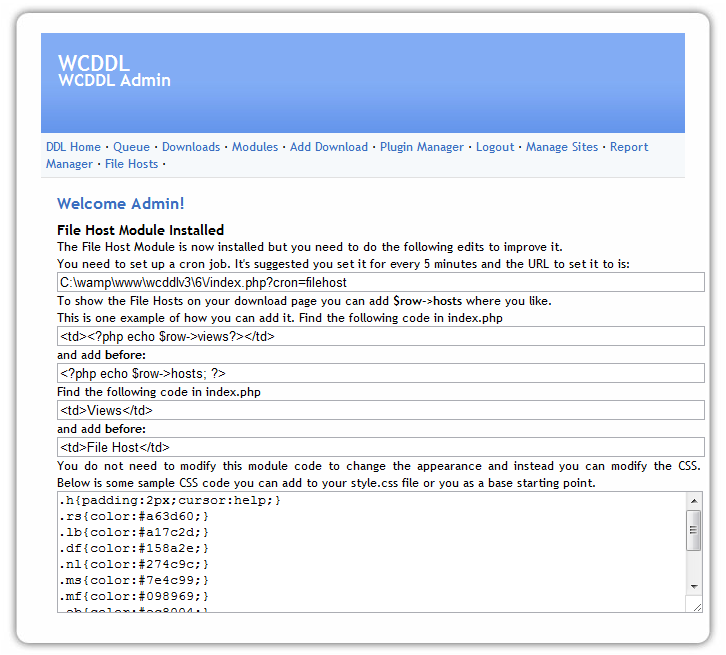Open the DDL Home link
Viewport: 726px width, 655px height.
[x=73, y=147]
